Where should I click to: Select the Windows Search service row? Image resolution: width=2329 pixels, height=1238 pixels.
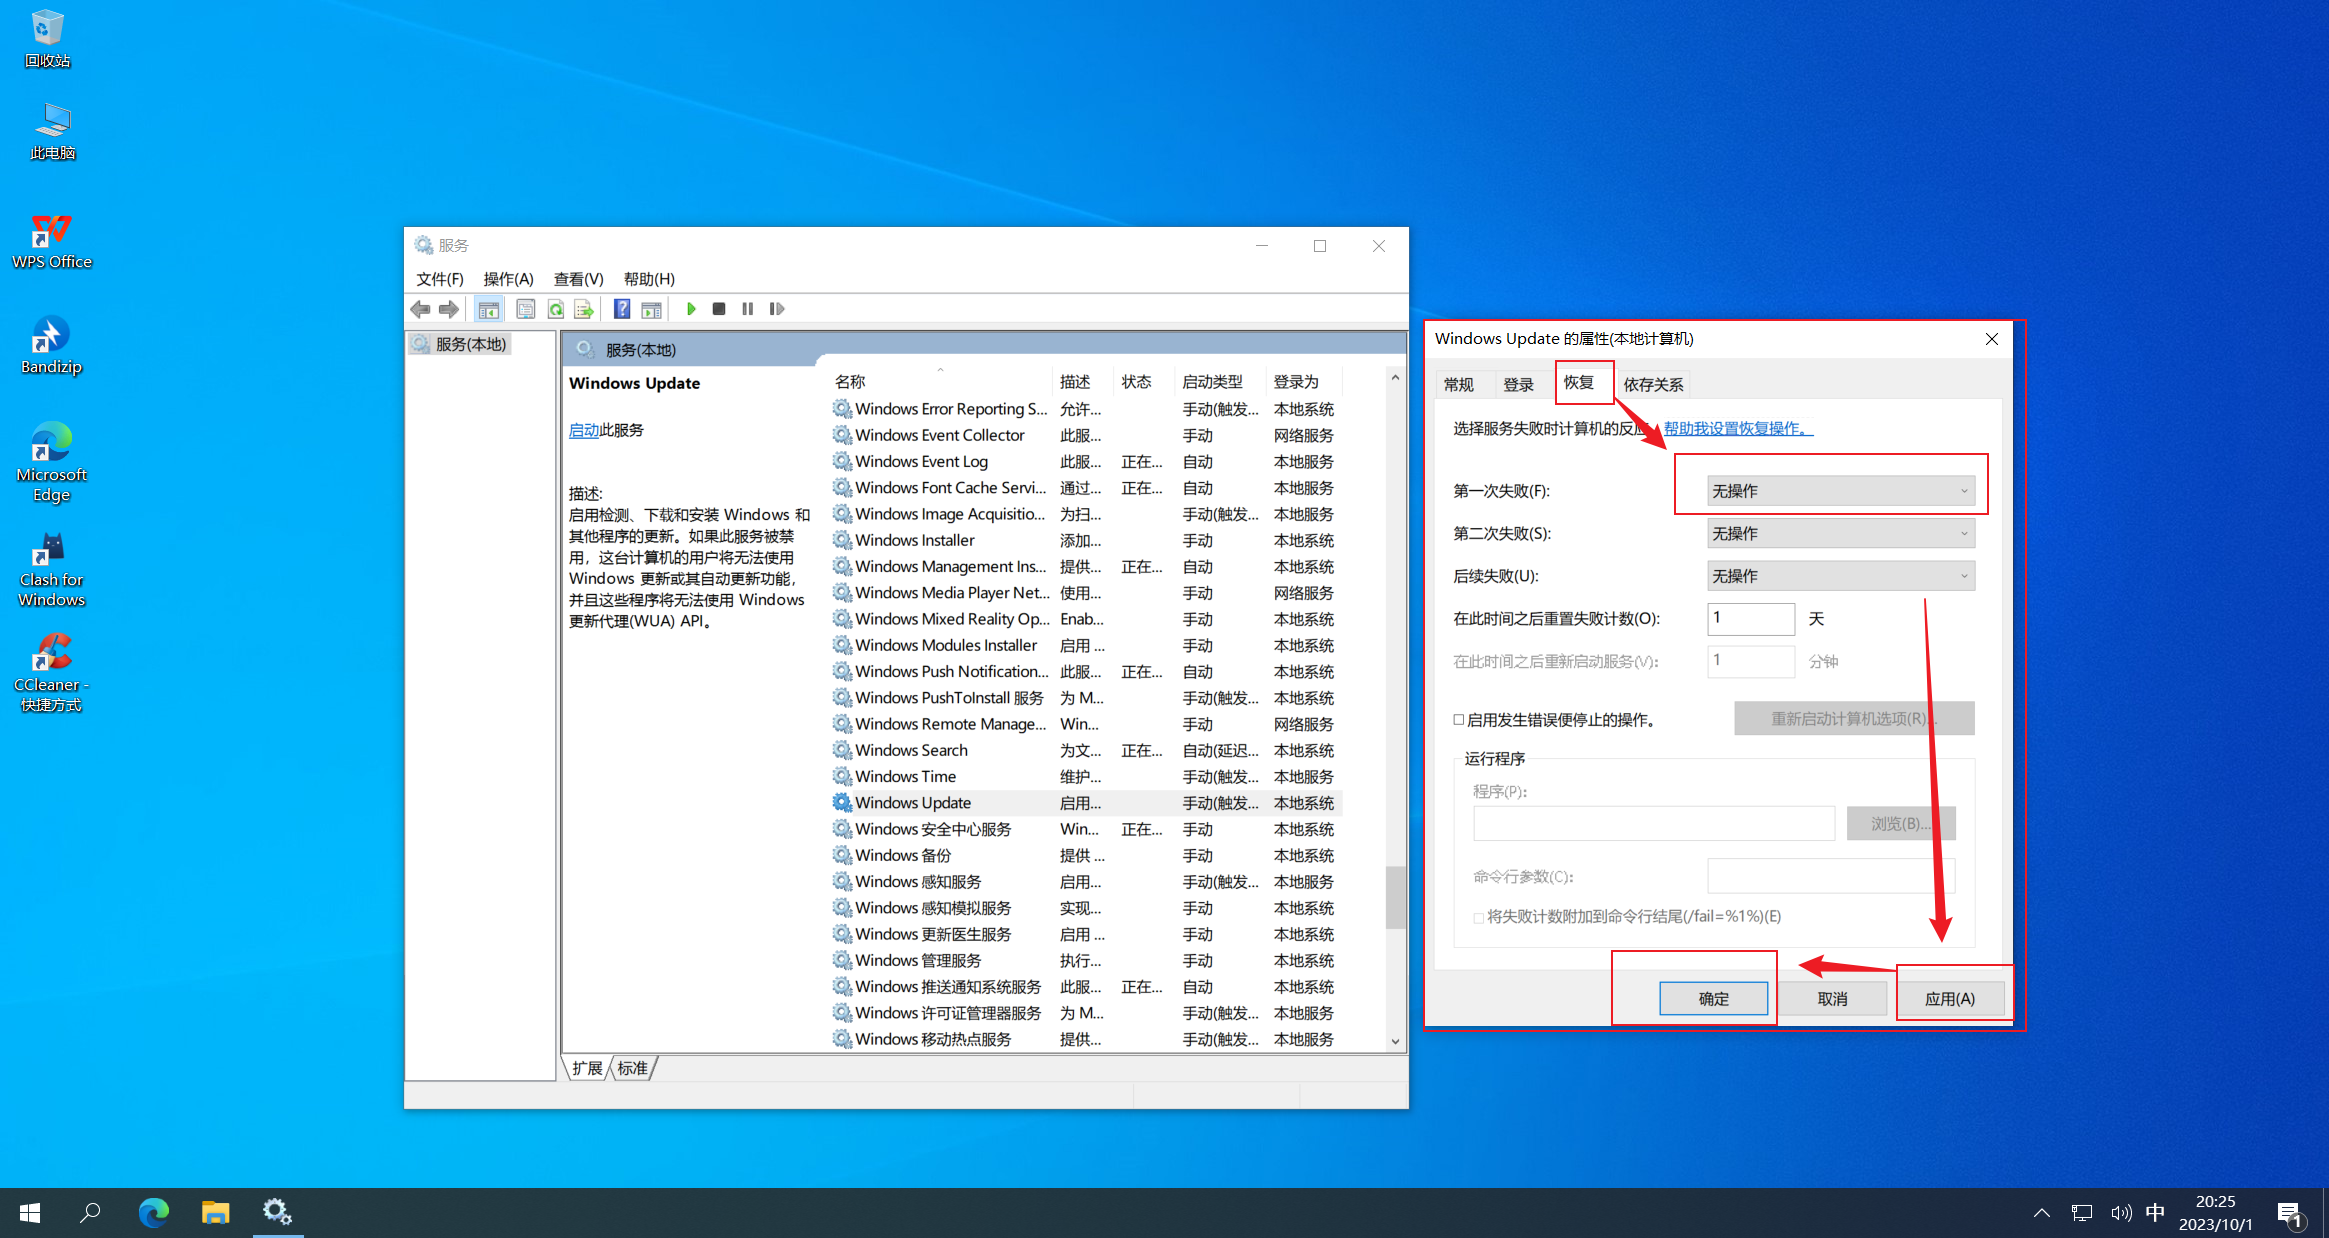(1085, 750)
